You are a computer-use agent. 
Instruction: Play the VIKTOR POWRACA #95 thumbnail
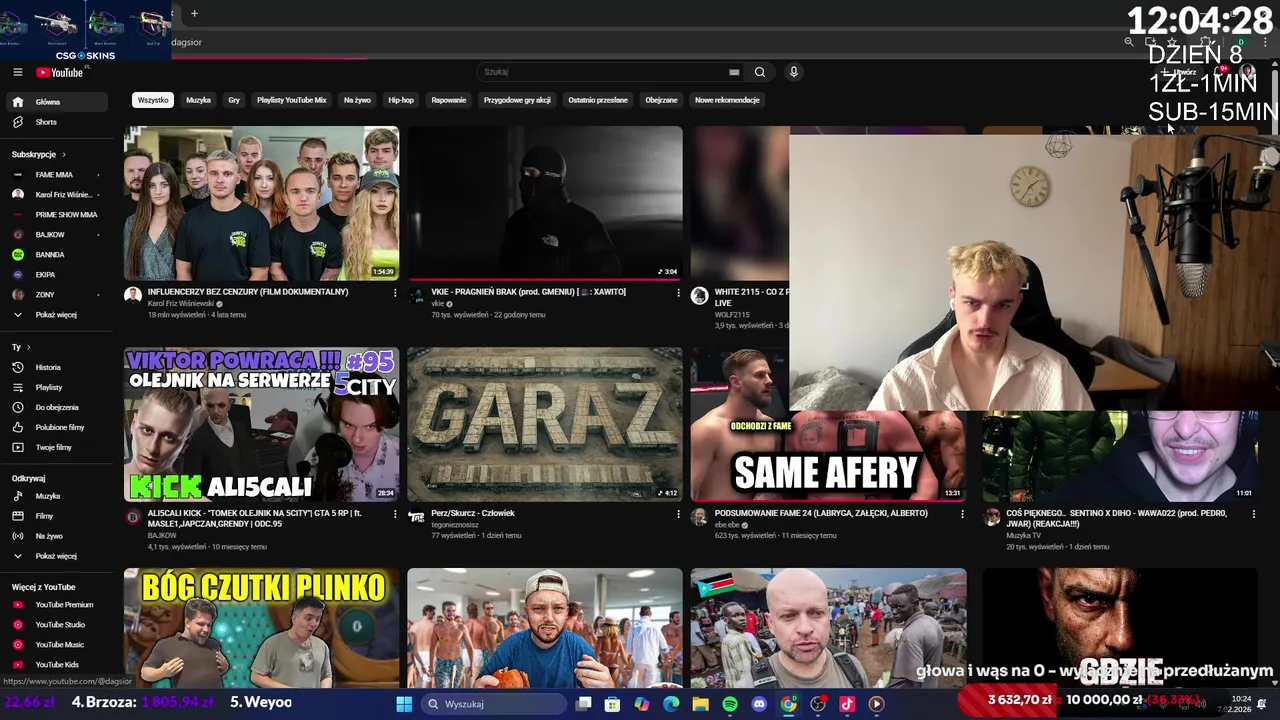pos(262,424)
